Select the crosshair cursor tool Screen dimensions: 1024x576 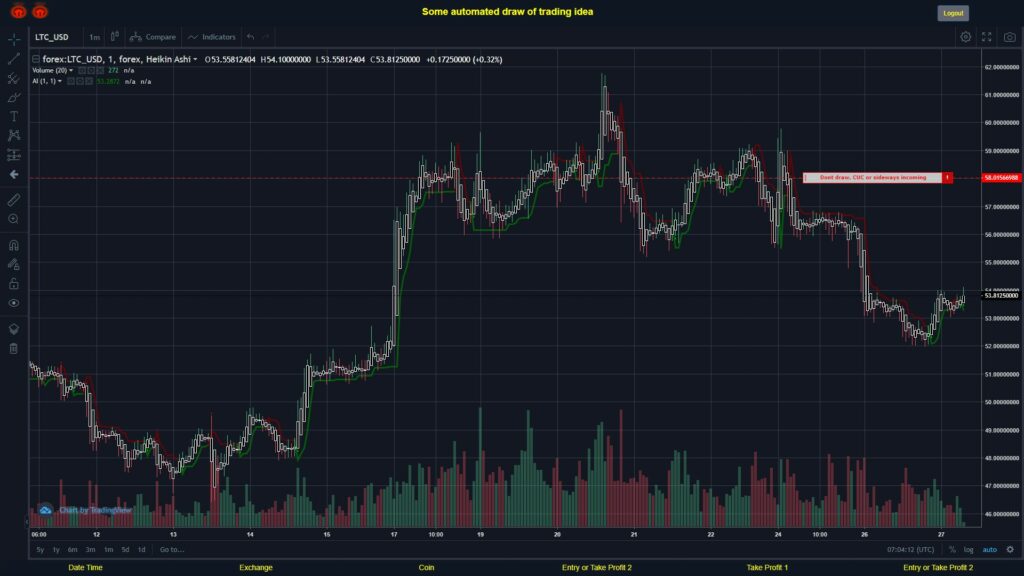[x=14, y=39]
